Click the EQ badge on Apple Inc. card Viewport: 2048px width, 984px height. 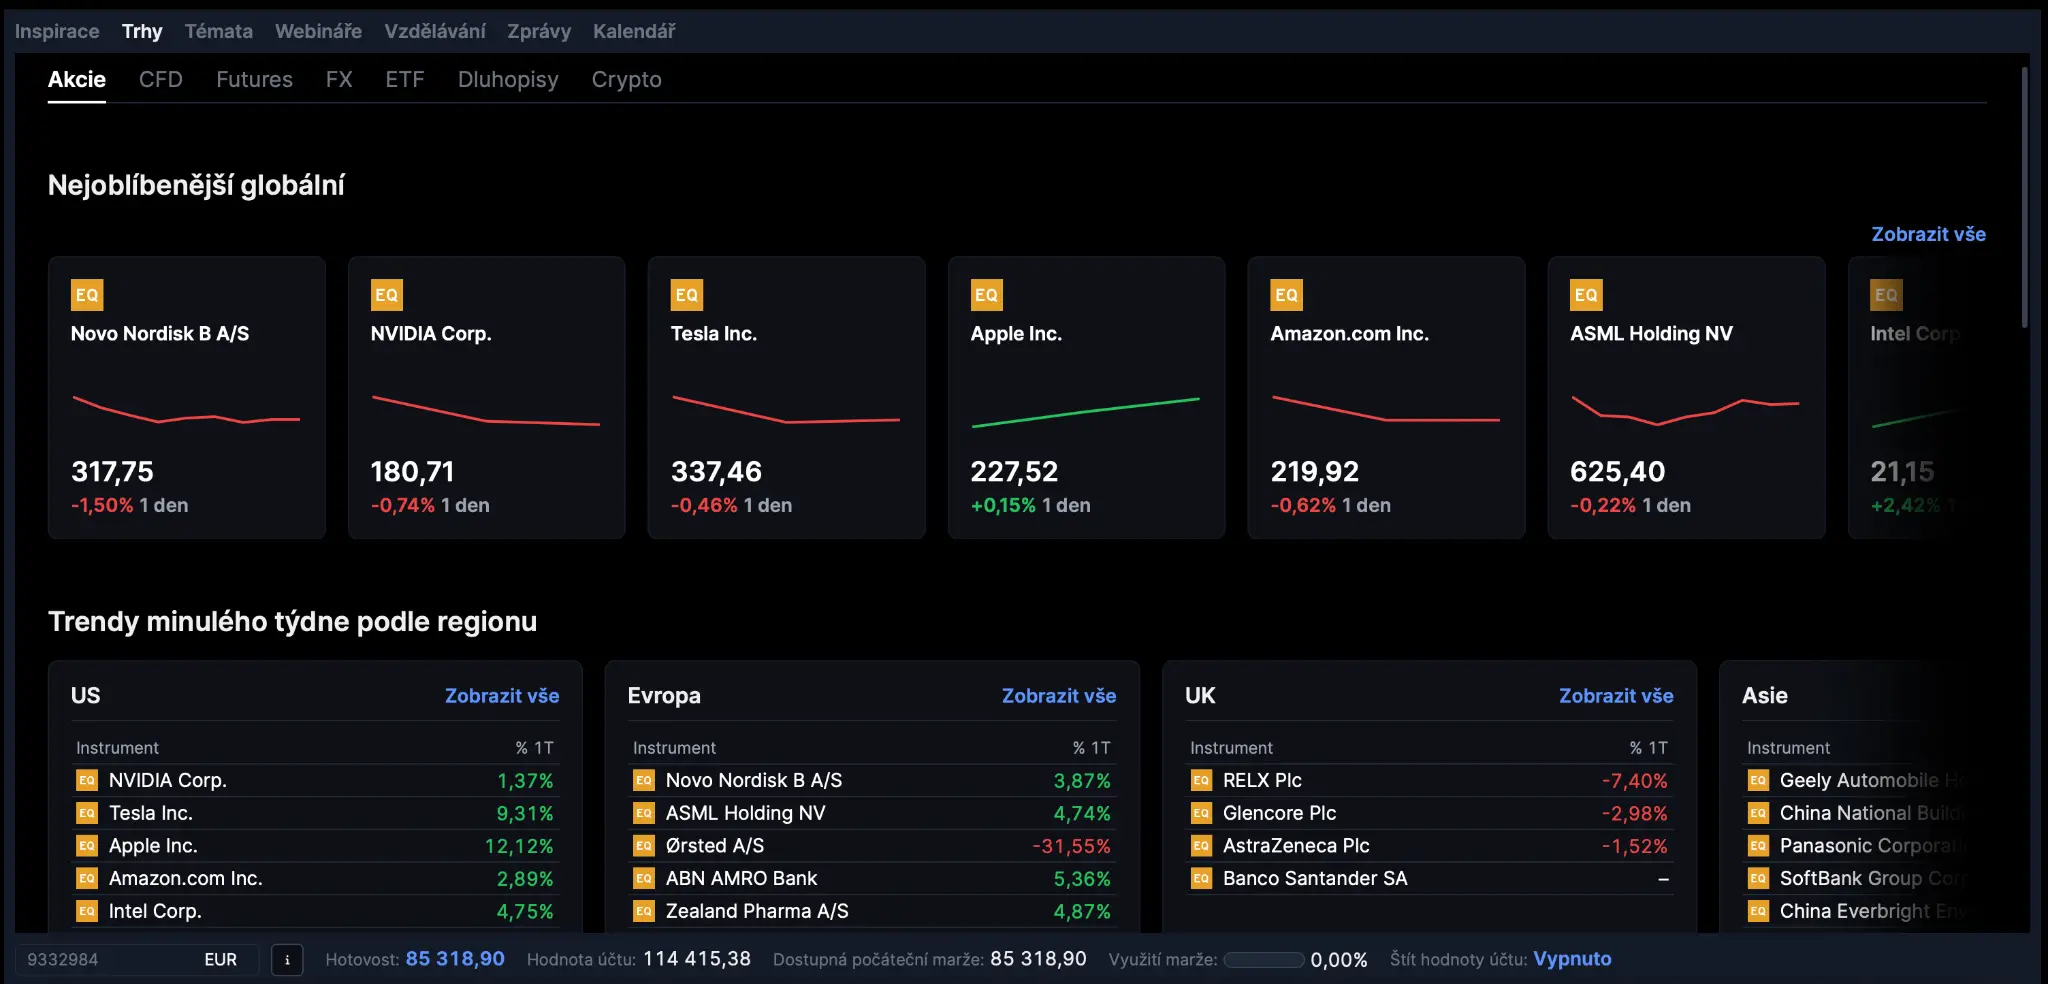pyautogui.click(x=986, y=295)
